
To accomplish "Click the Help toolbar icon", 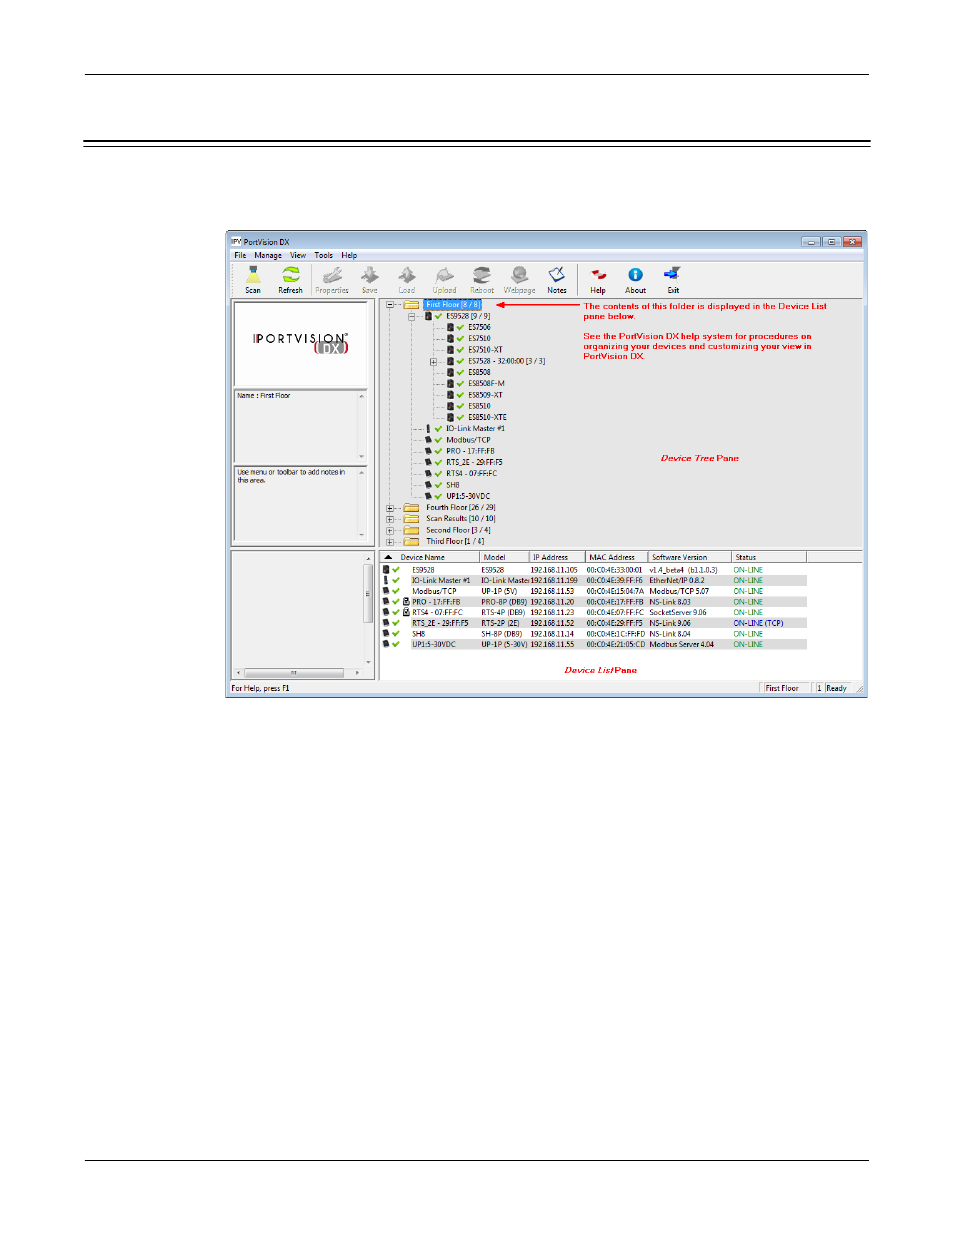I will point(598,280).
